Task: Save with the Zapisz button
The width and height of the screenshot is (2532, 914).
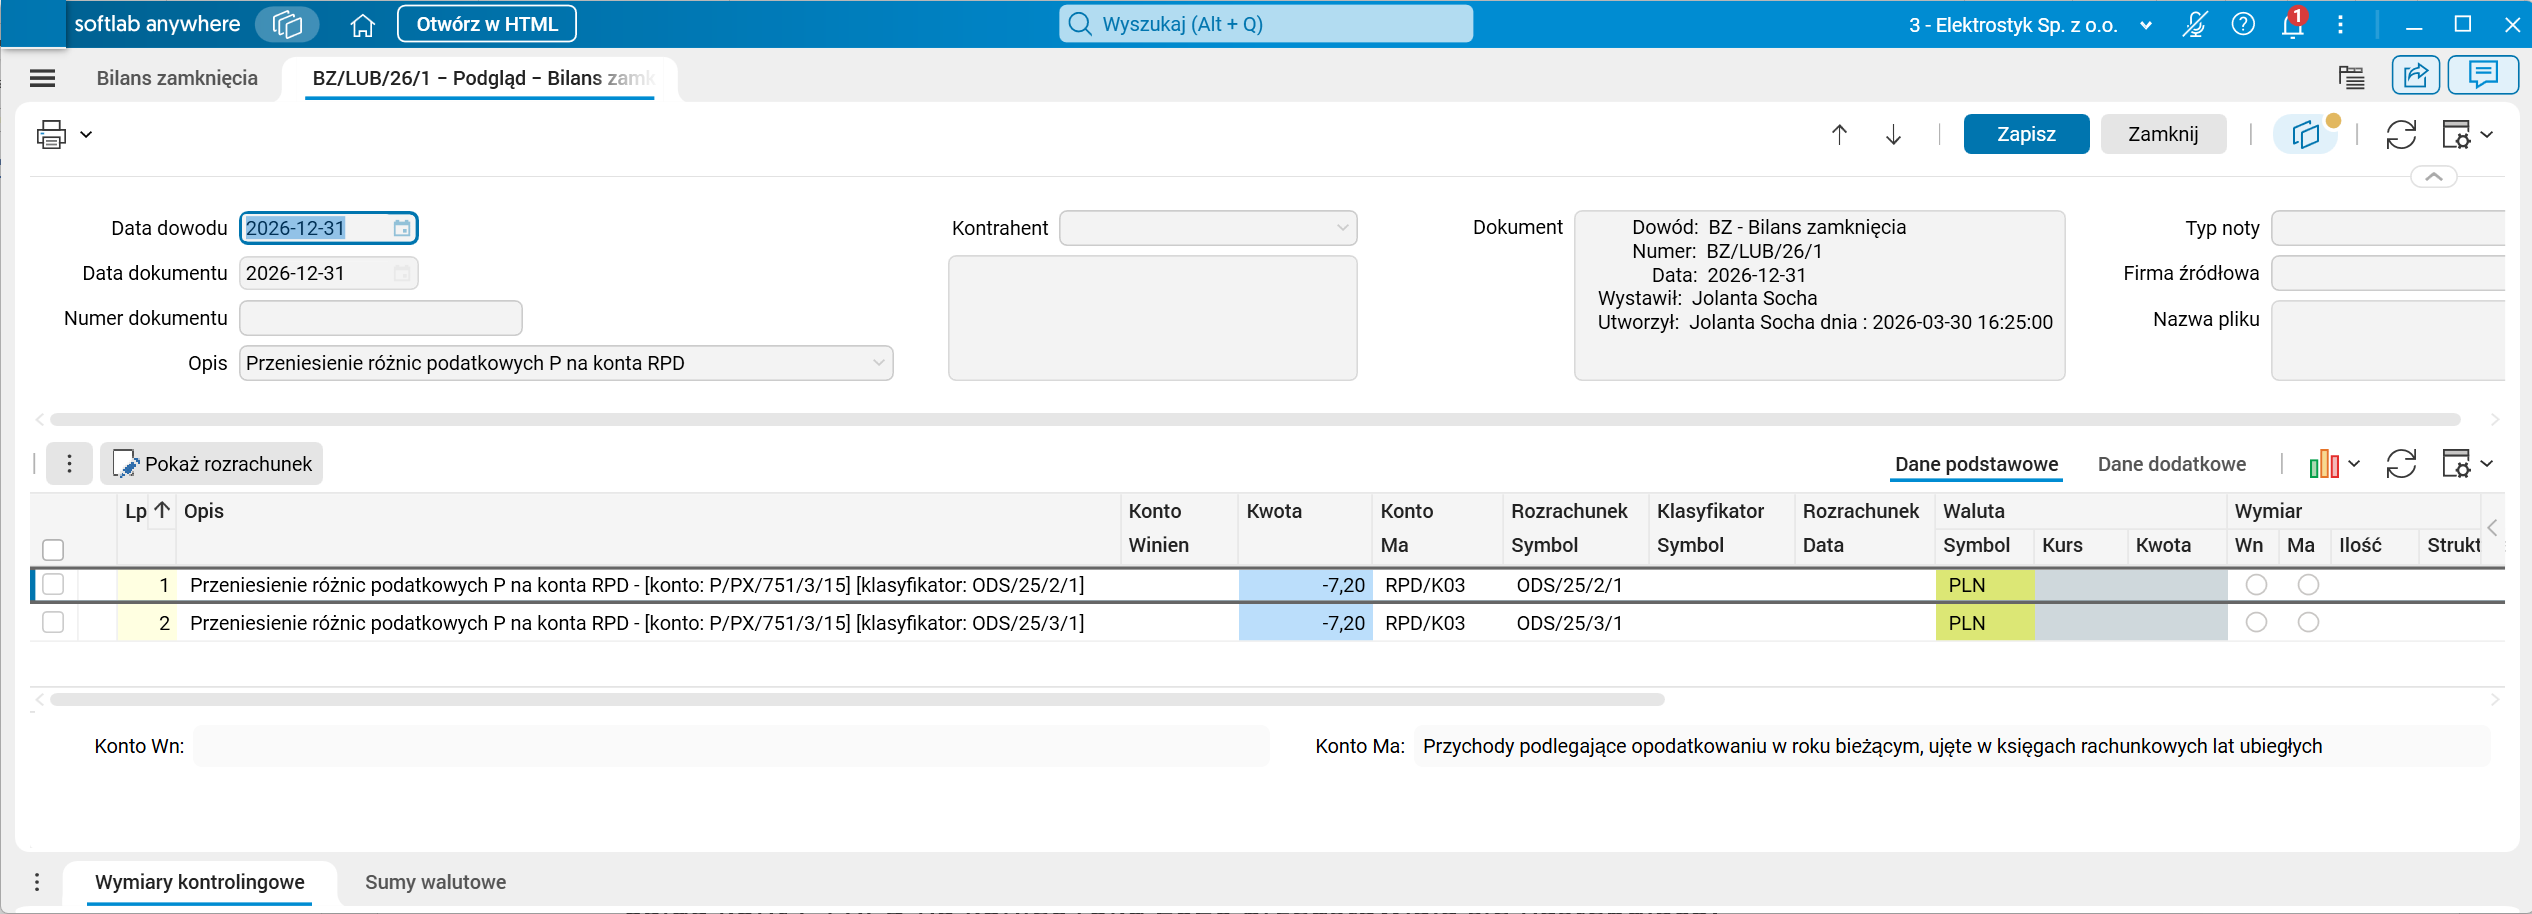Action: (2026, 134)
